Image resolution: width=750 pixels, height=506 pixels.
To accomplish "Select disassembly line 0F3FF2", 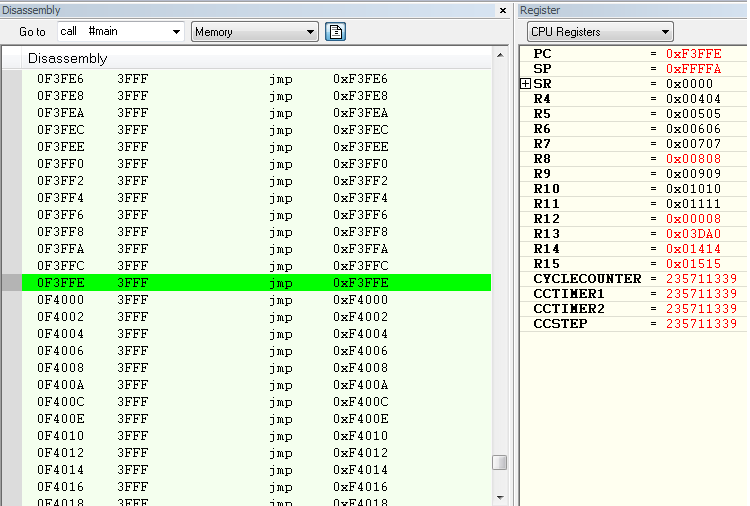I will coord(256,181).
